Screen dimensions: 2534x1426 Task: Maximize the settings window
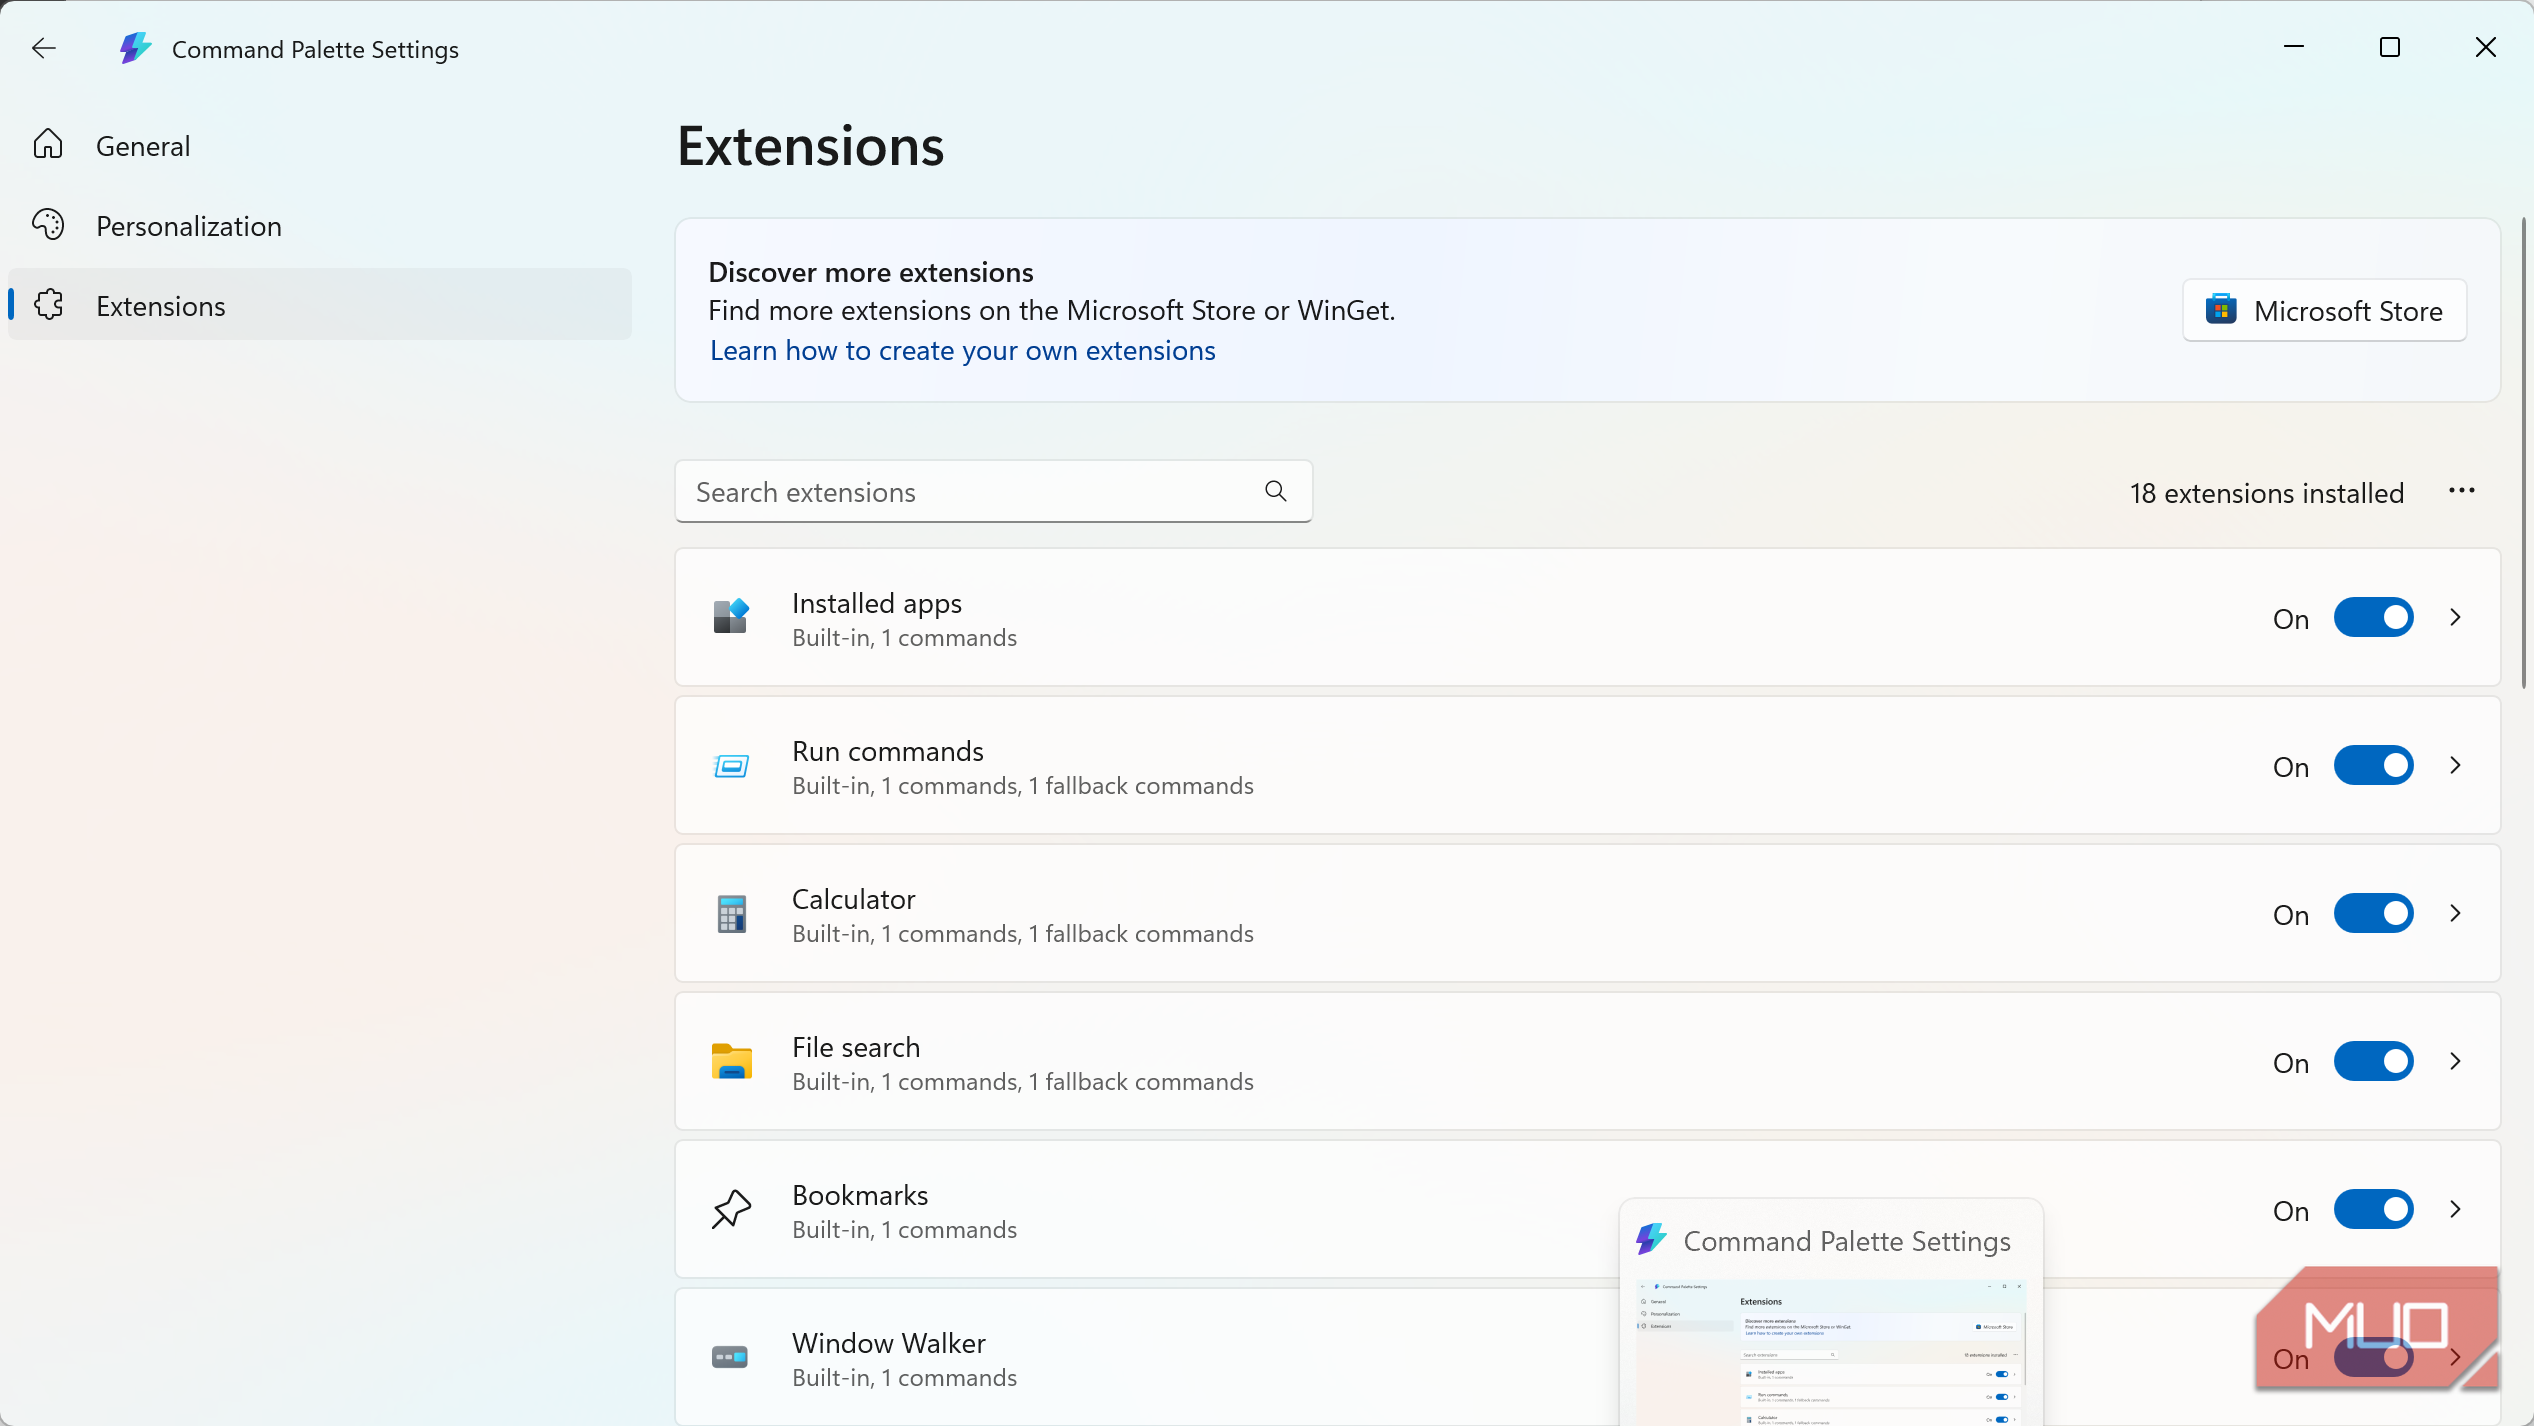click(x=2390, y=47)
